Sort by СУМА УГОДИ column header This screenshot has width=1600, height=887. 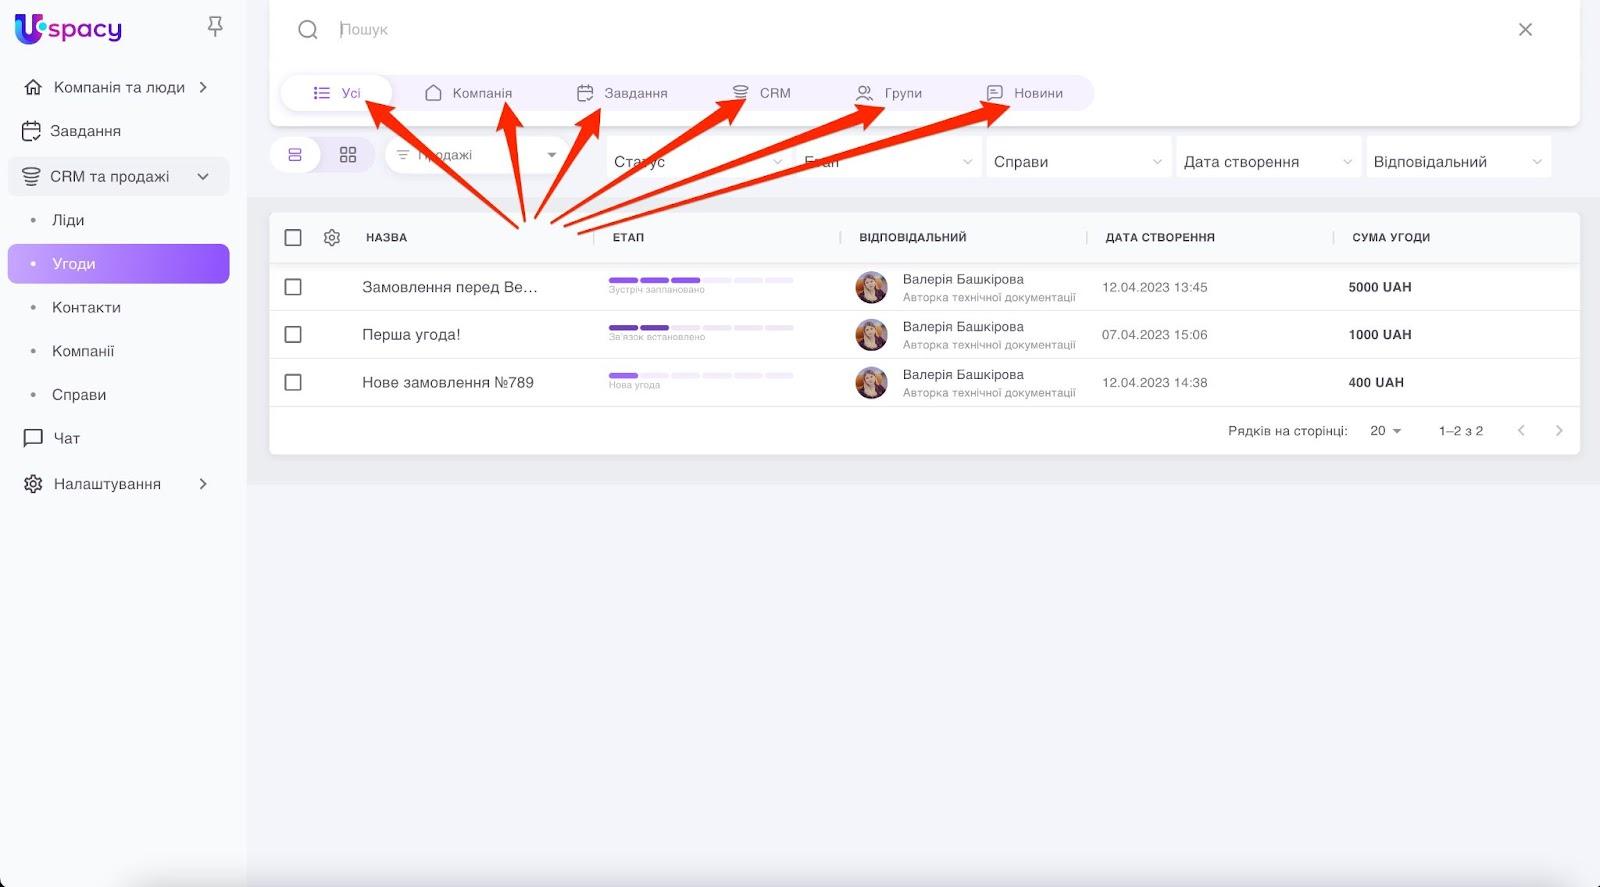tap(1391, 238)
